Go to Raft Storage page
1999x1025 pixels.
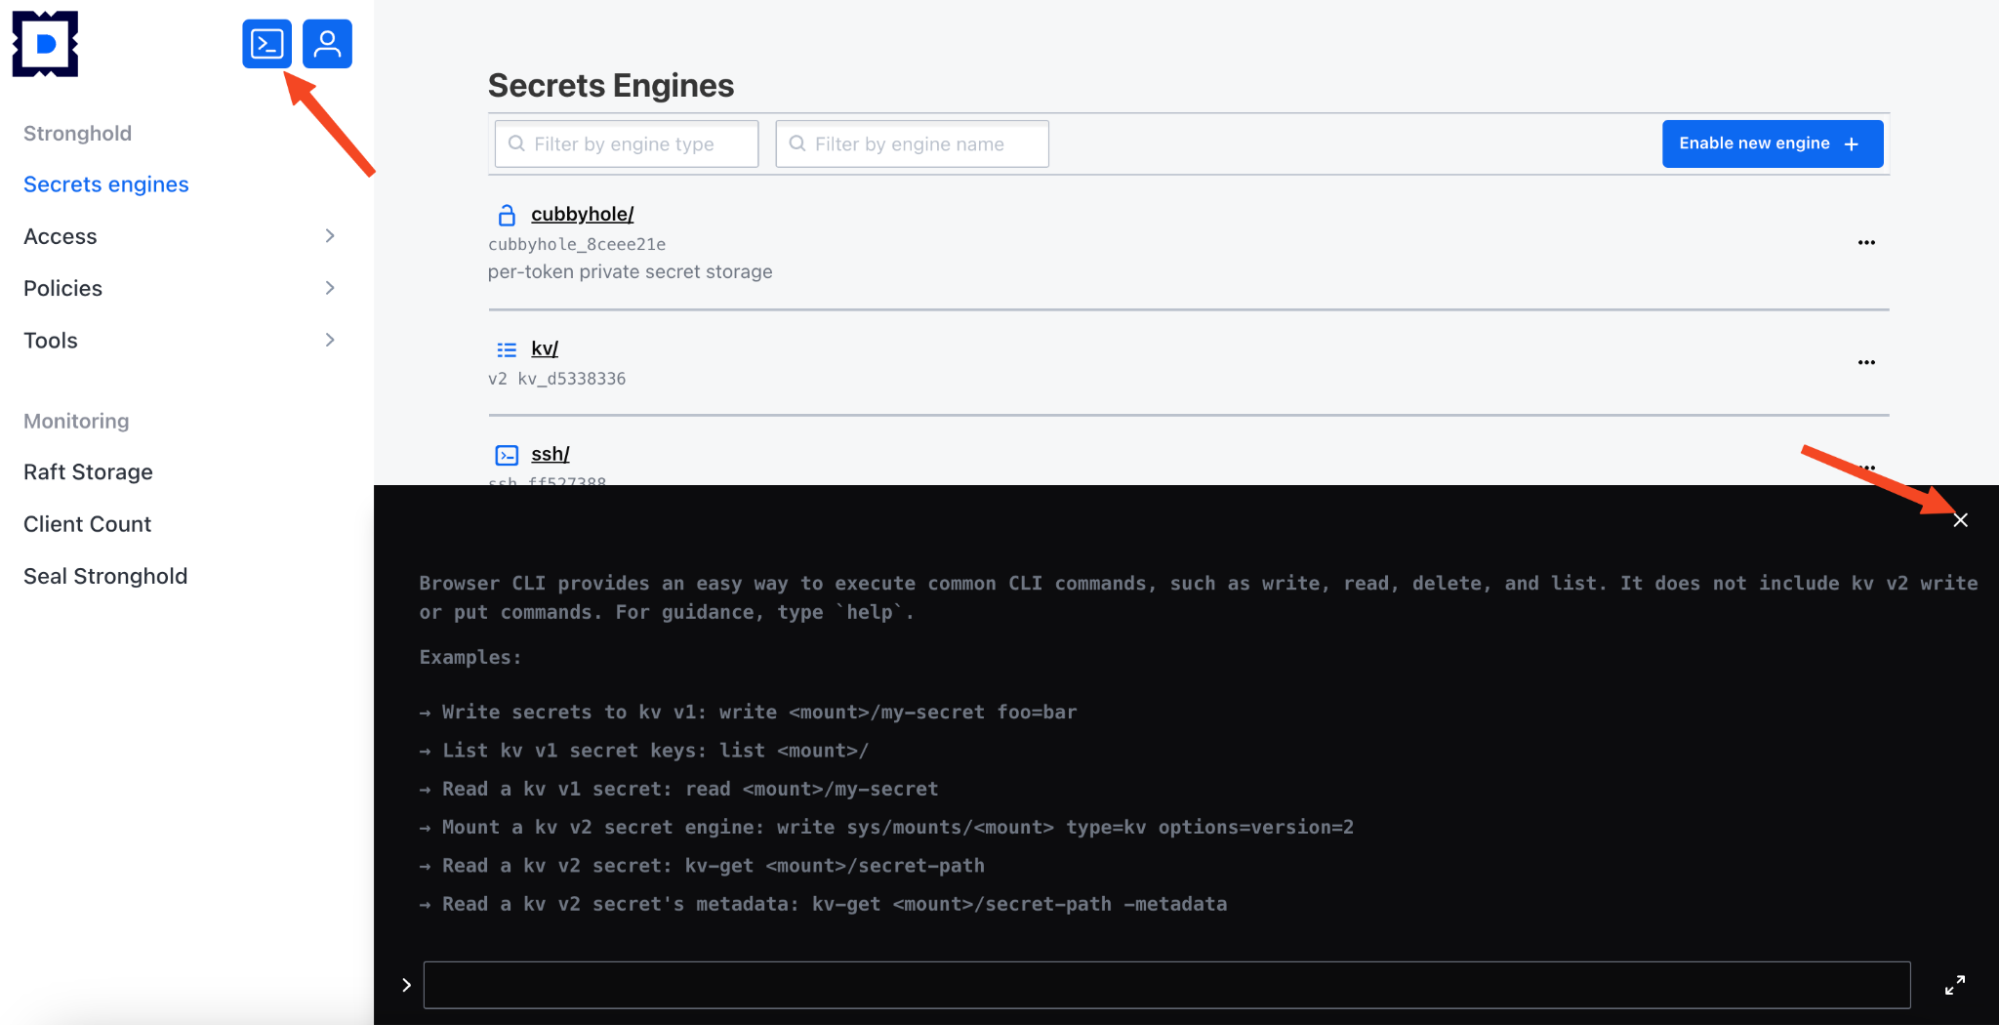(88, 472)
